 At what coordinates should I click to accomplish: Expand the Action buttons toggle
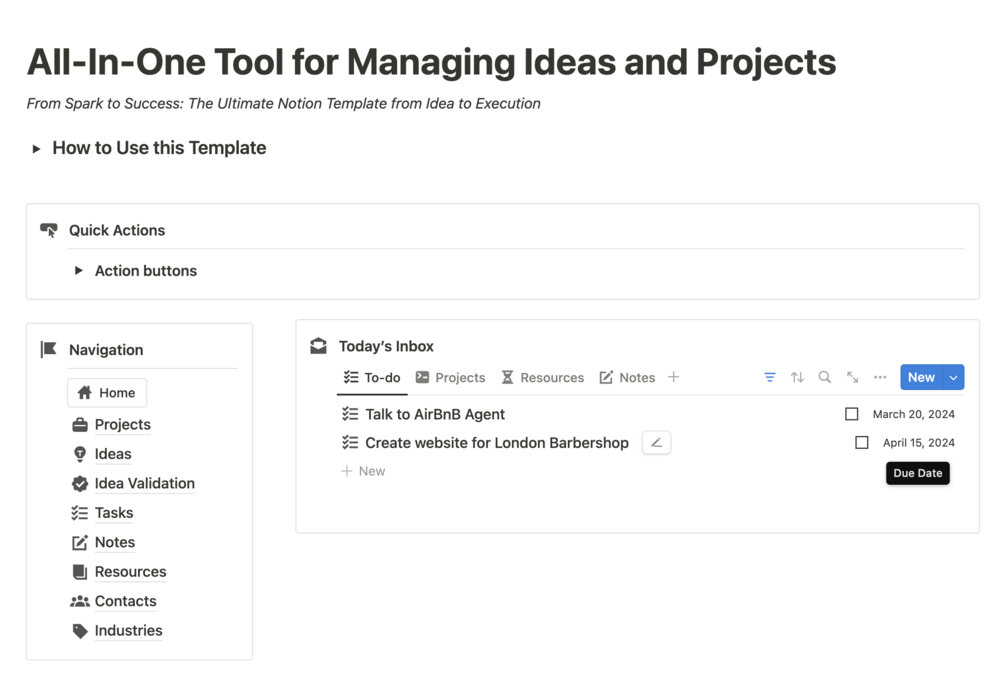click(x=79, y=271)
